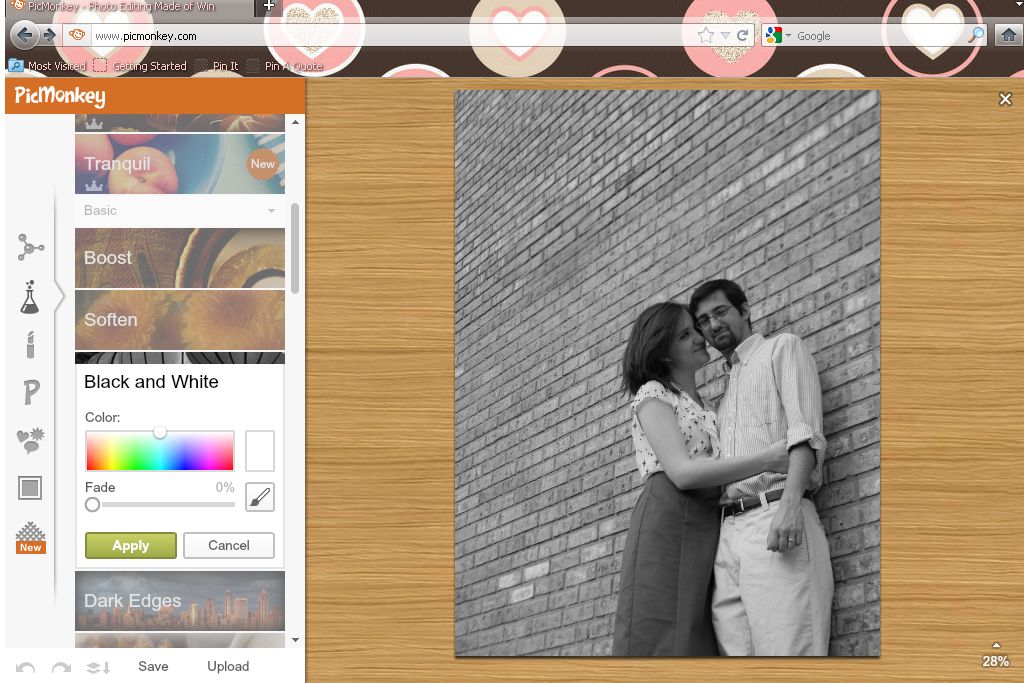Screen dimensions: 1024x683
Task: Click the search magnifier icon
Action: click(x=976, y=35)
